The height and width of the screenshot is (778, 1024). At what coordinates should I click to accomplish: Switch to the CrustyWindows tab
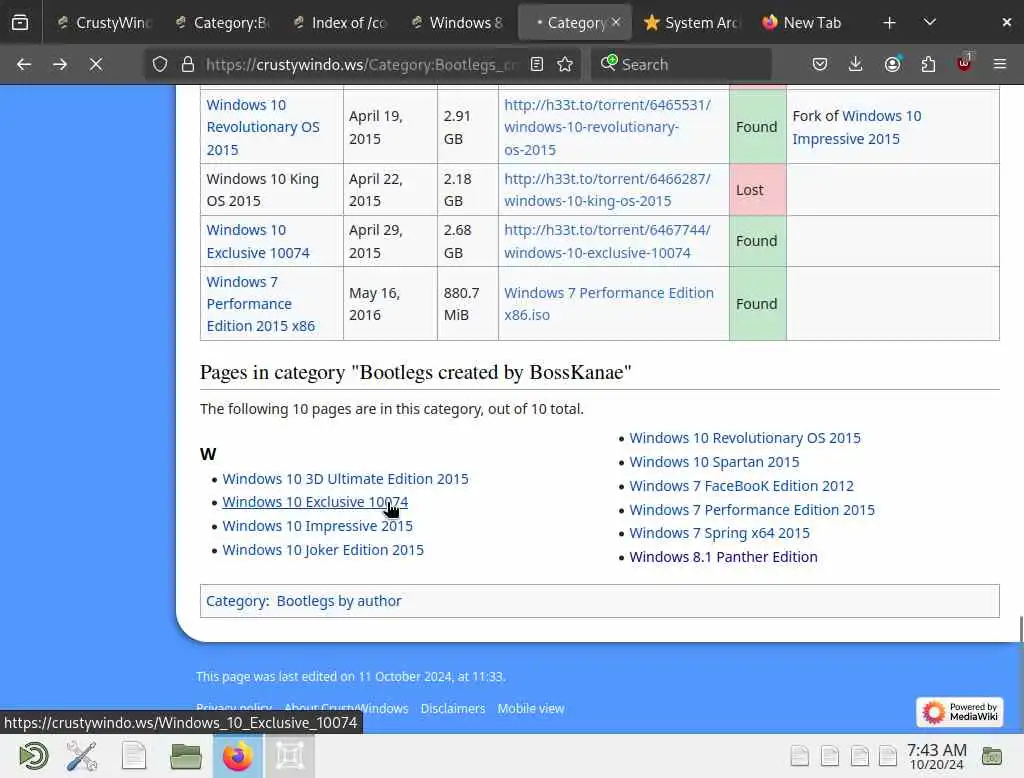click(103, 23)
